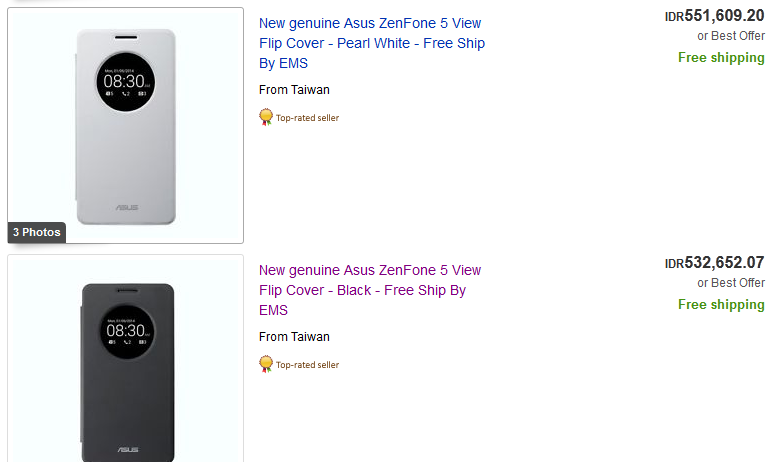Click 'From Taiwan' on the Pearl White listing
Image resolution: width=777 pixels, height=462 pixels.
294,90
